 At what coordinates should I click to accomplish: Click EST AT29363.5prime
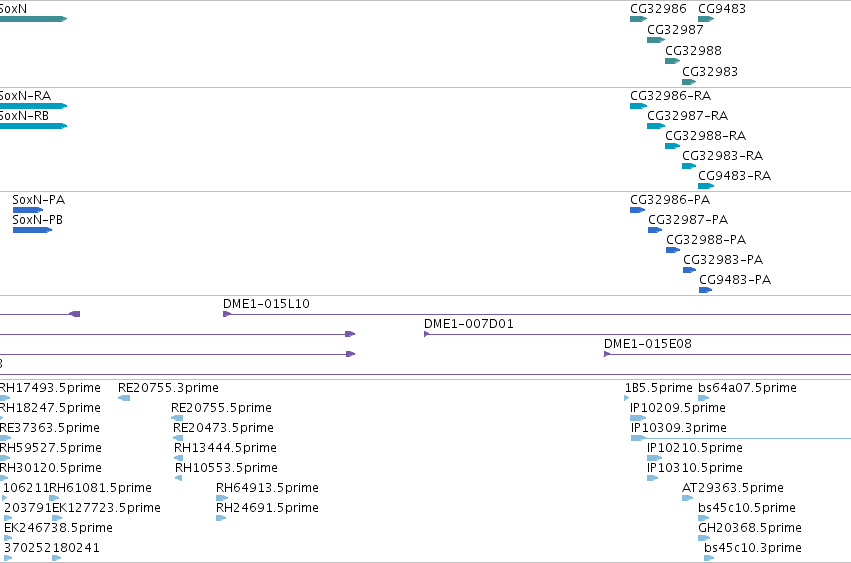(733, 488)
